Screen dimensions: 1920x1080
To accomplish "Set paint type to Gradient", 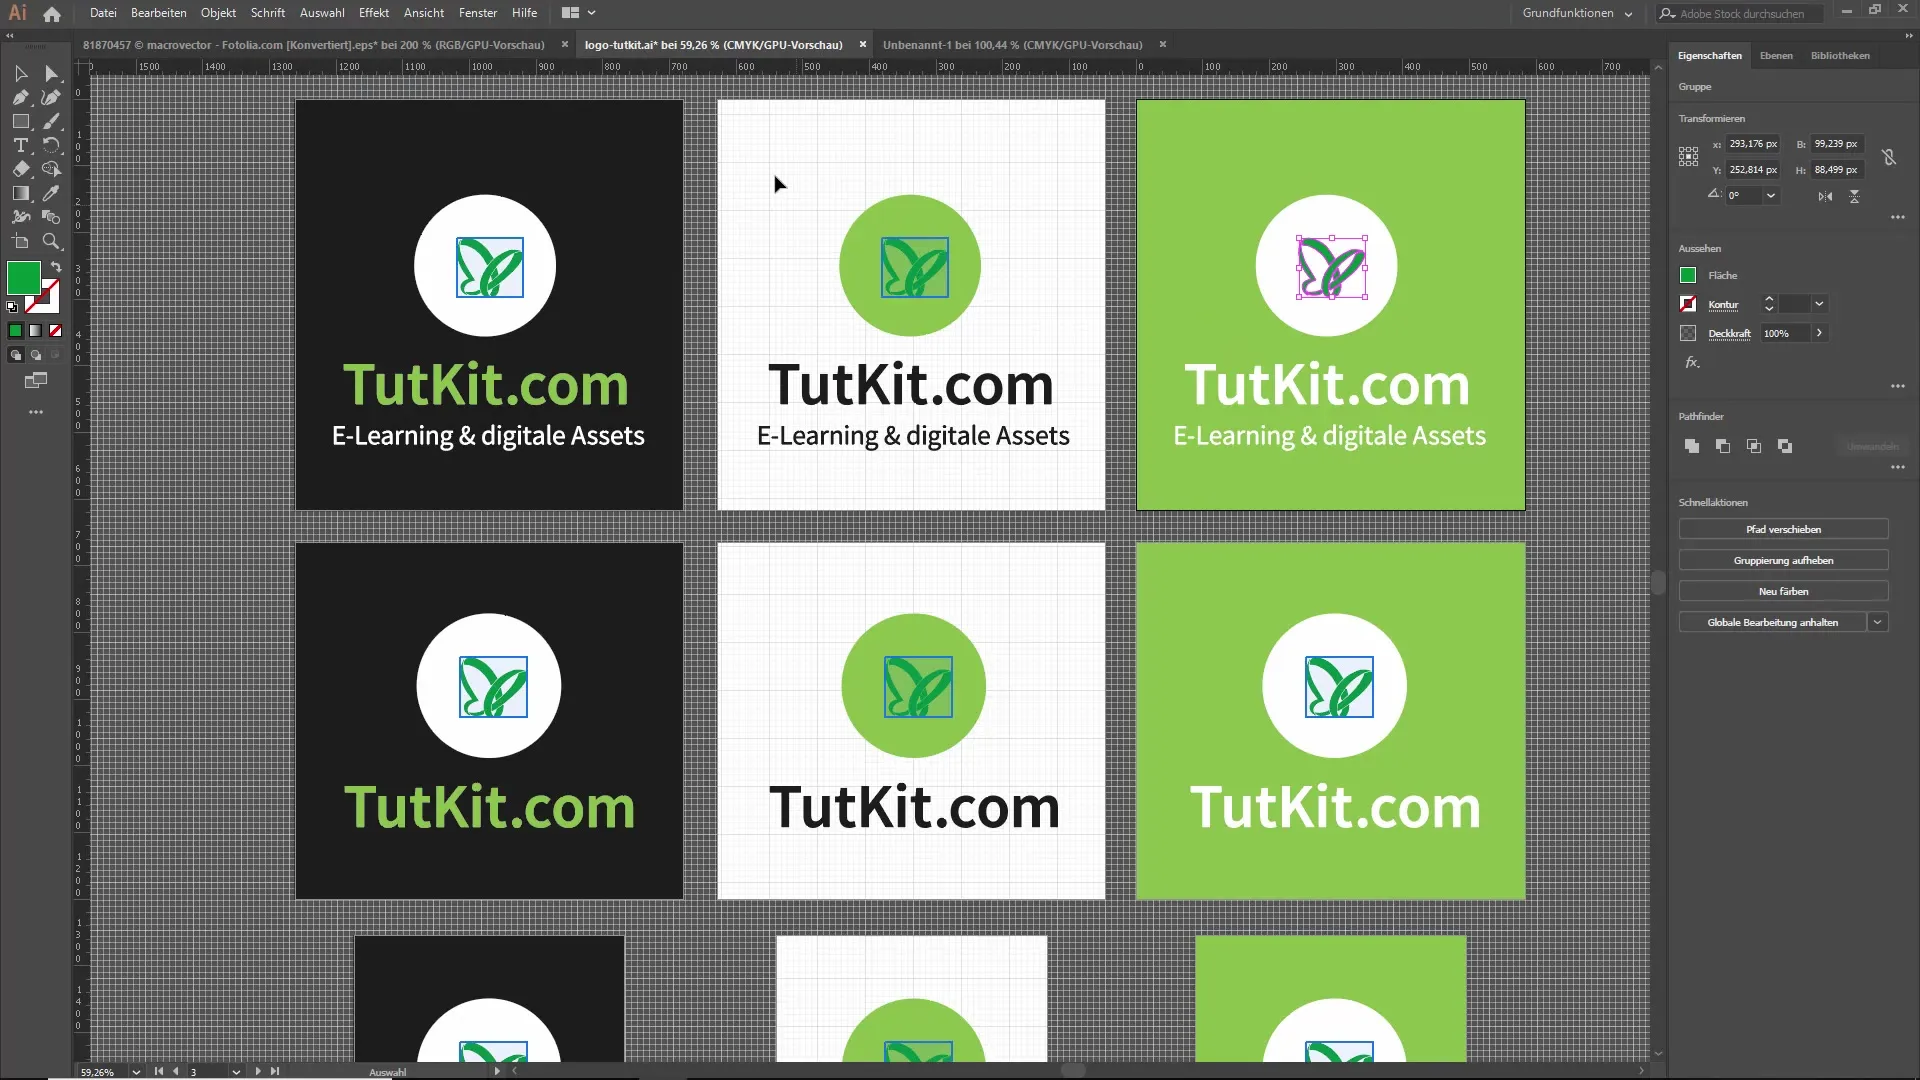I will click(35, 330).
